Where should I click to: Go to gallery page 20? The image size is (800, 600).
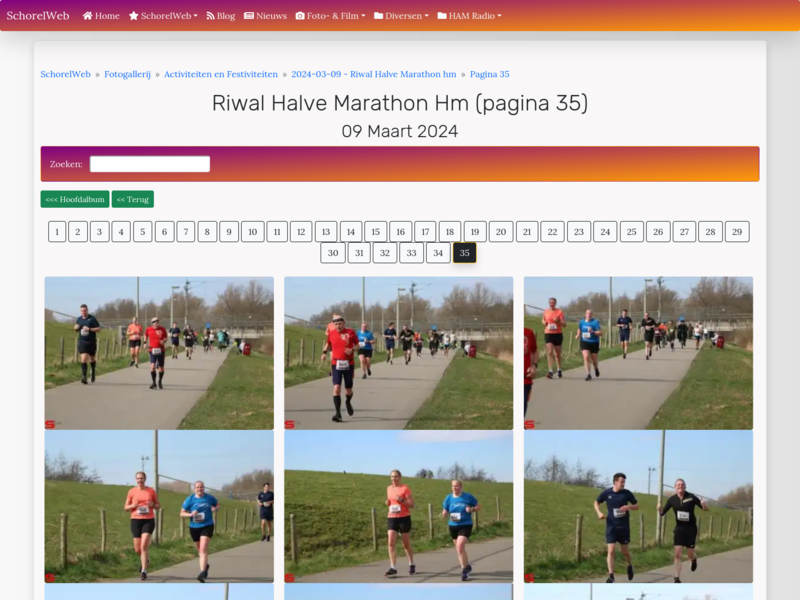coord(501,232)
